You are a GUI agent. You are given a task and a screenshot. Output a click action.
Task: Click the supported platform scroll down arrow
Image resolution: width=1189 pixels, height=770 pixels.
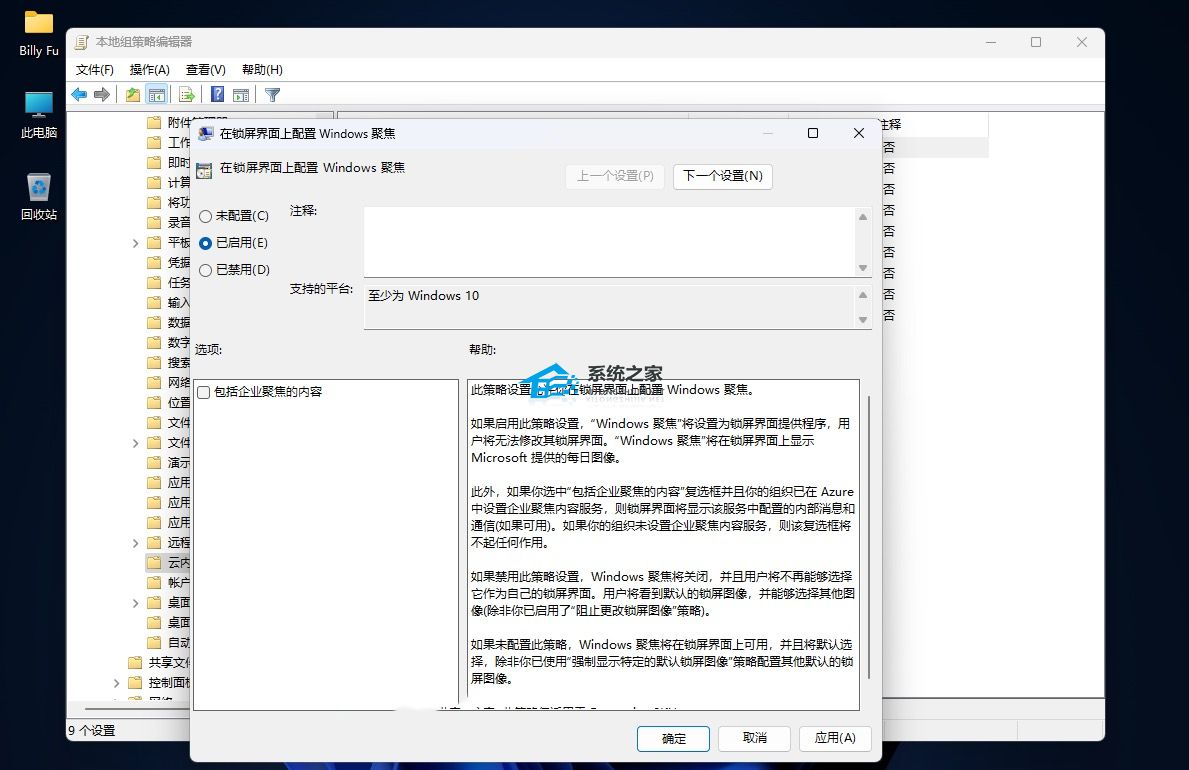863,320
